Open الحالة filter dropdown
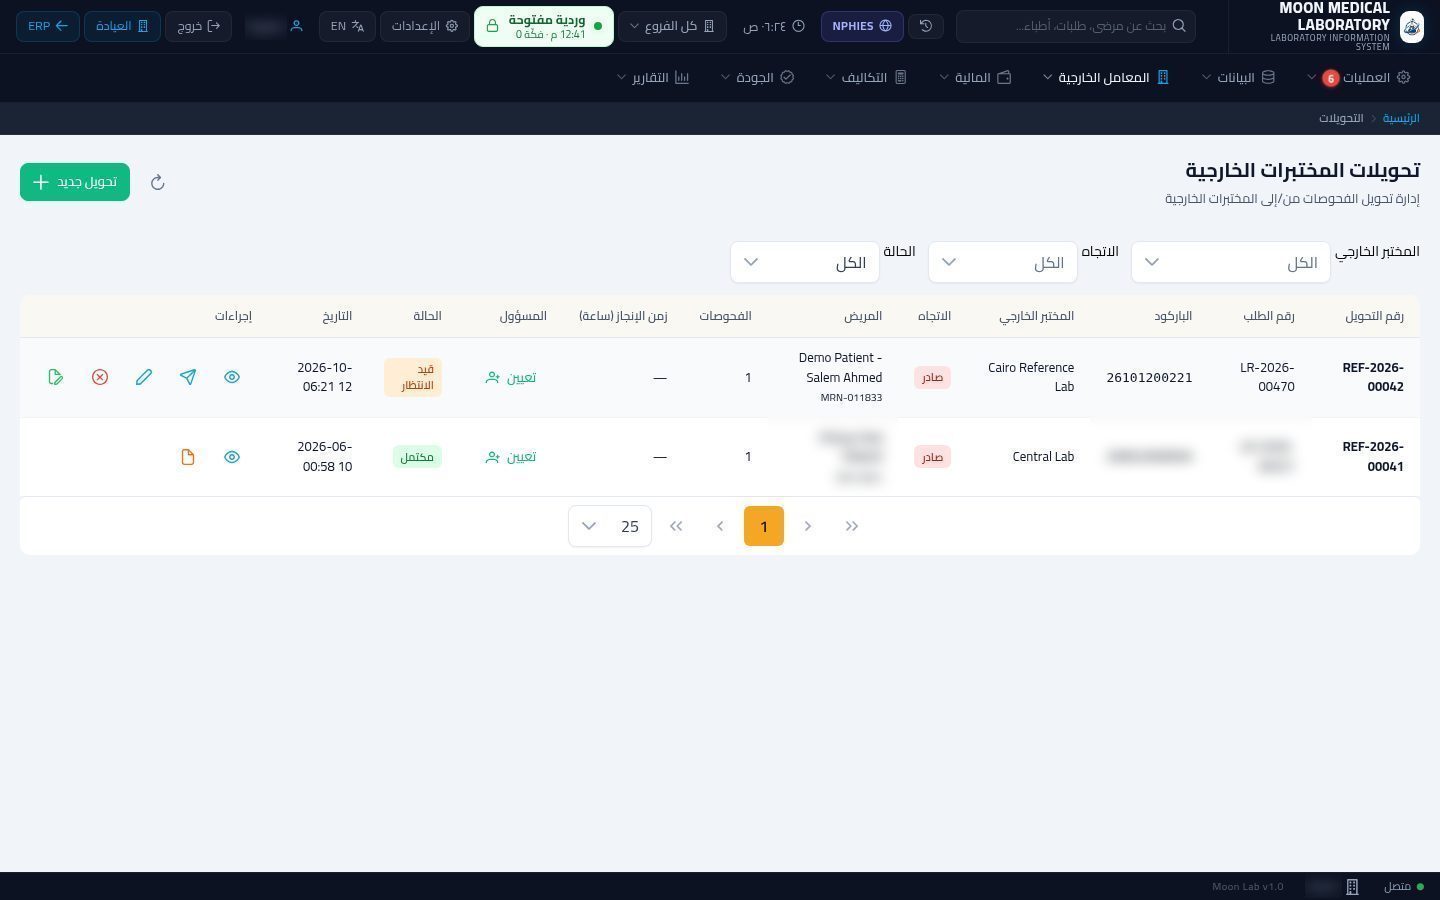This screenshot has width=1440, height=900. 804,262
